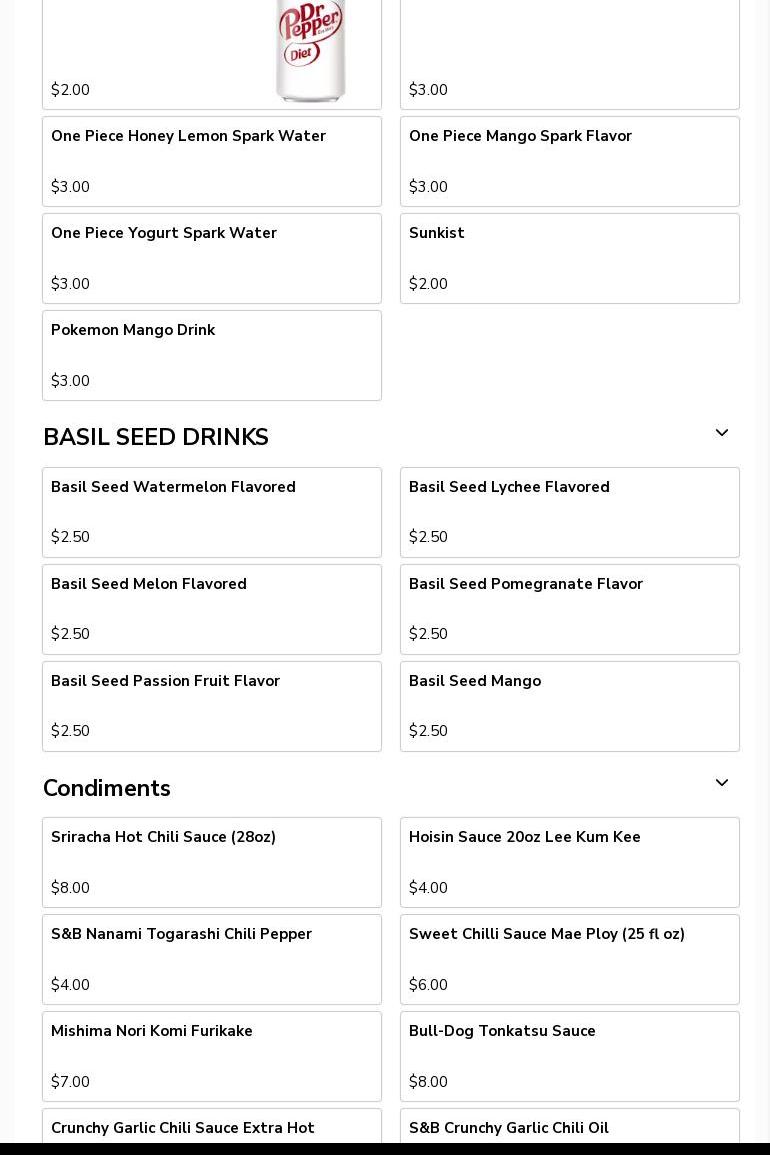Select Basil Seed Watermelon Flavored drink

[x=212, y=513]
